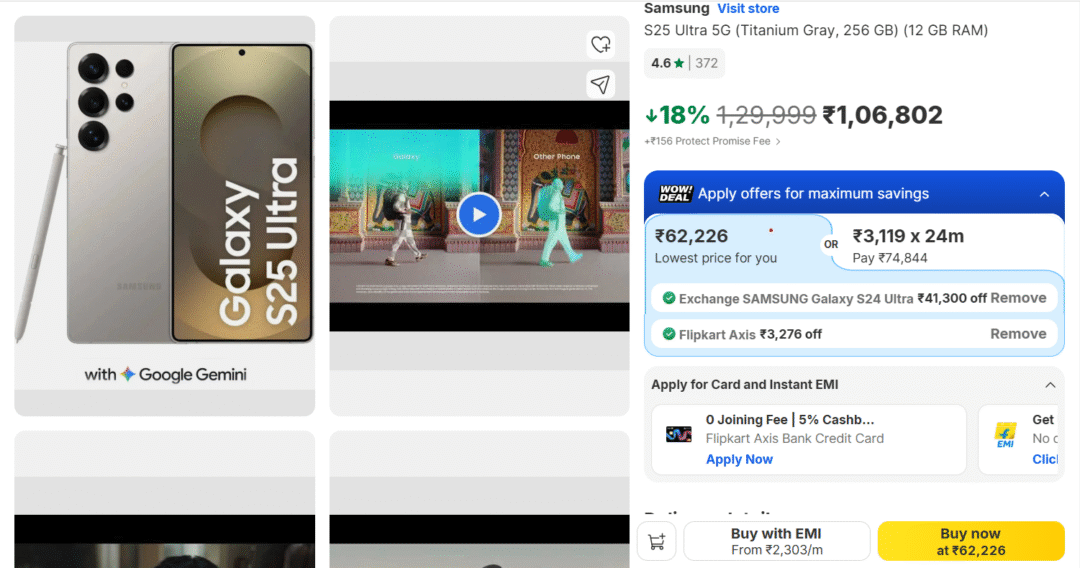
Task: Click Apply Now for the Axis credit card
Action: tap(739, 459)
